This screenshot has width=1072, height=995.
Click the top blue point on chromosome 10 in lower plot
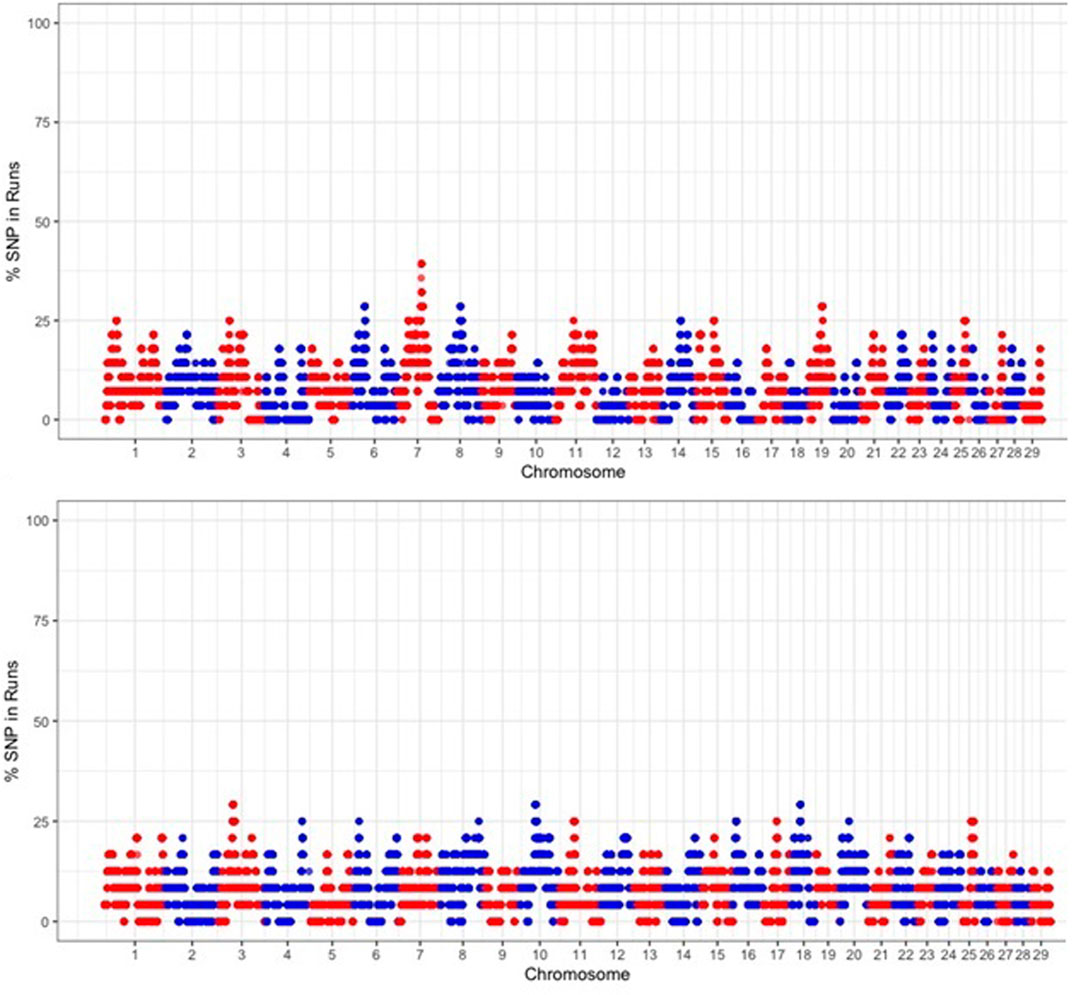tap(535, 805)
